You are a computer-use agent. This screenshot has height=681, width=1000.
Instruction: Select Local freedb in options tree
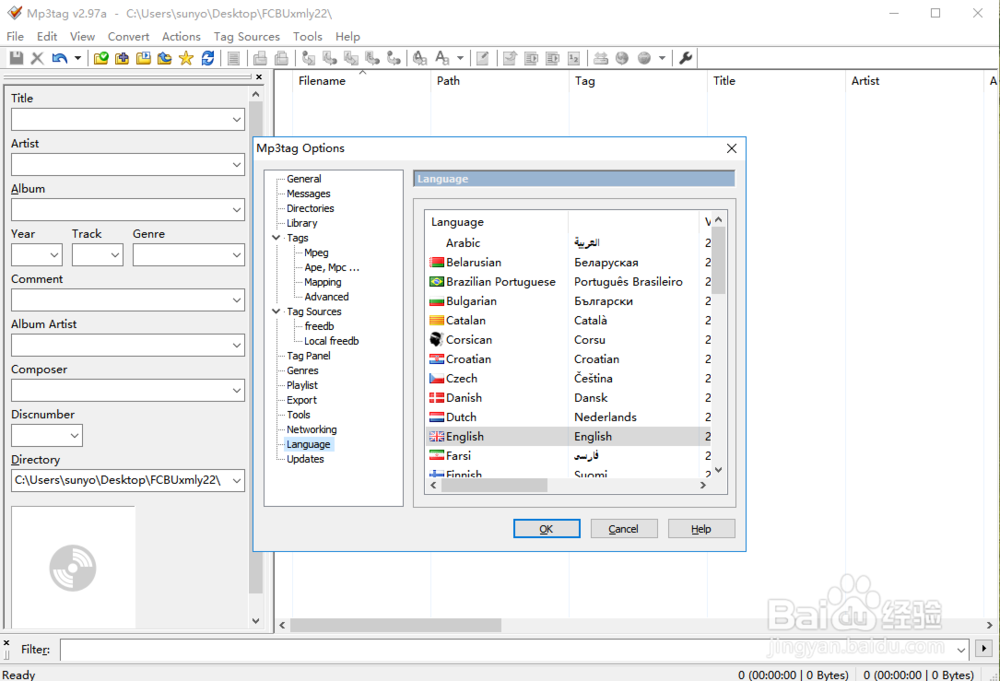(x=332, y=341)
